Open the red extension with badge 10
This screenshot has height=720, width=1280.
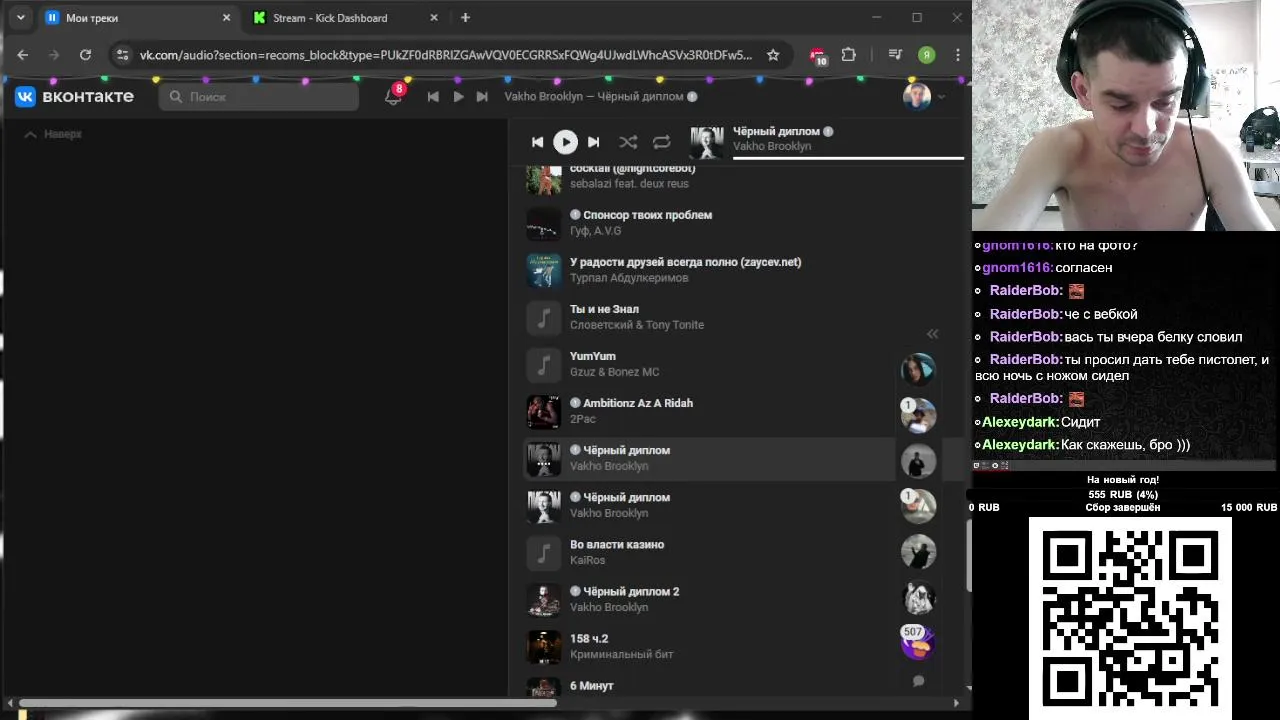(818, 56)
